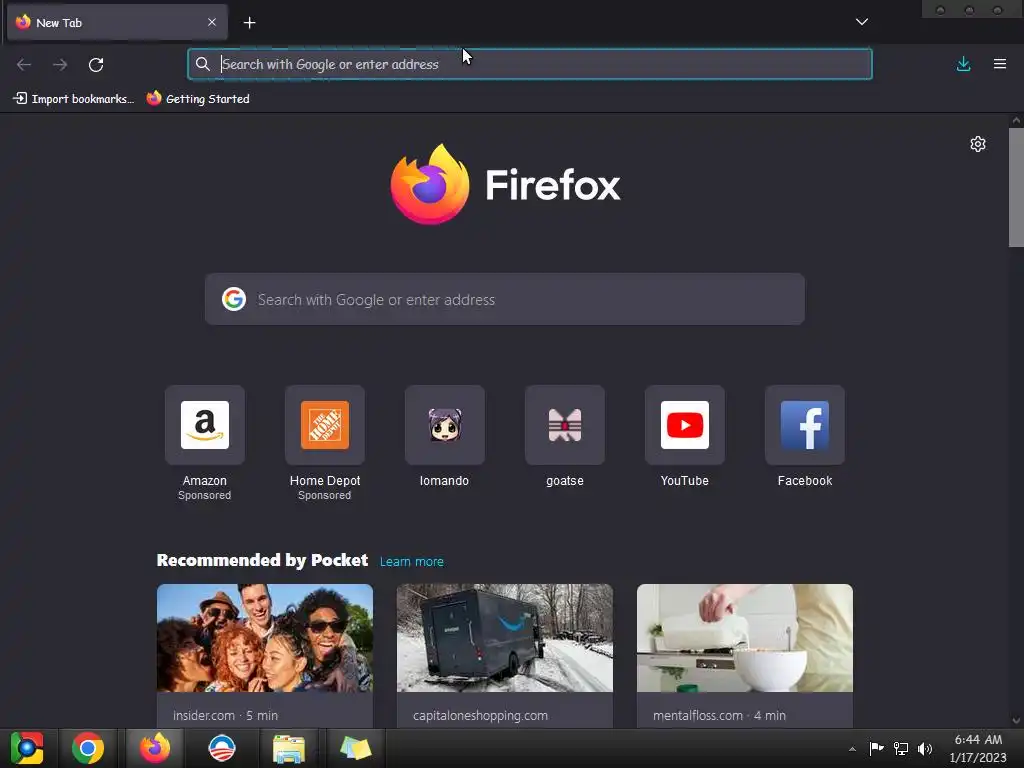Open File Explorer from the taskbar

(289, 748)
